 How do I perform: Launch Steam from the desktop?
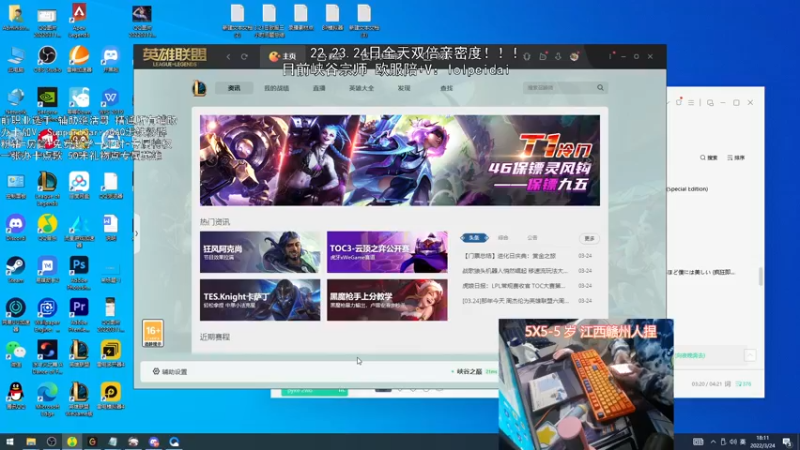(x=16, y=269)
